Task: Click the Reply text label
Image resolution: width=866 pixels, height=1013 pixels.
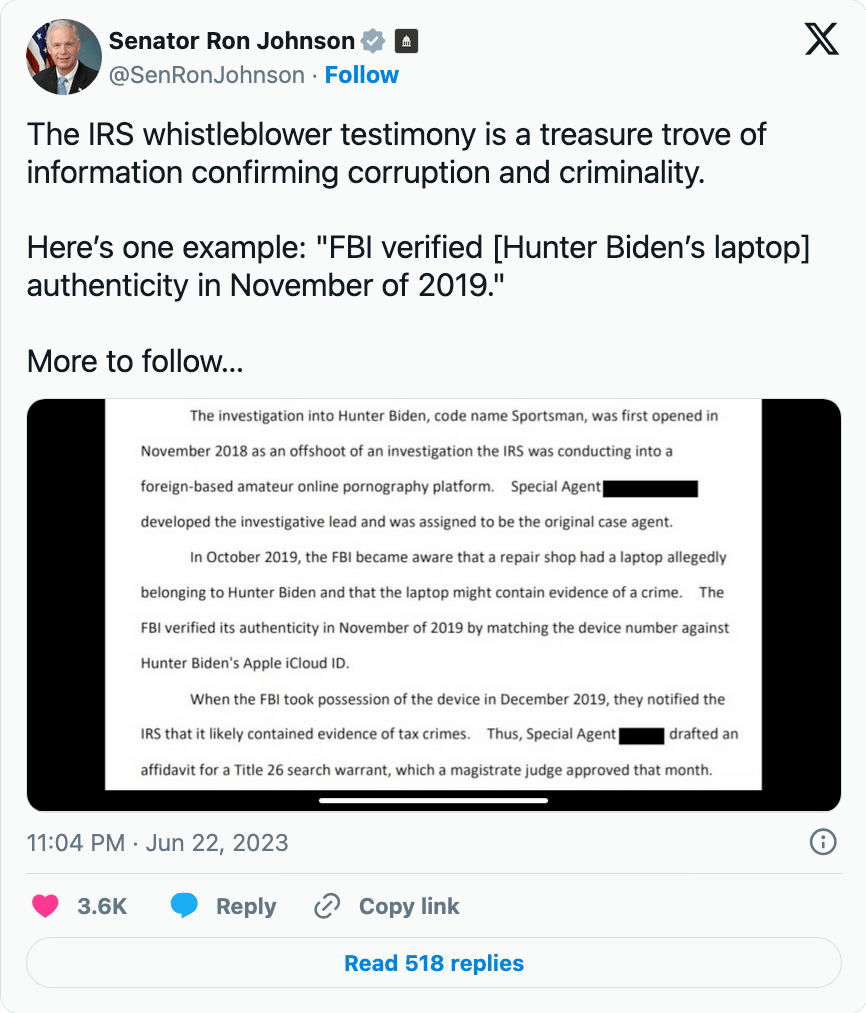Action: pos(246,907)
